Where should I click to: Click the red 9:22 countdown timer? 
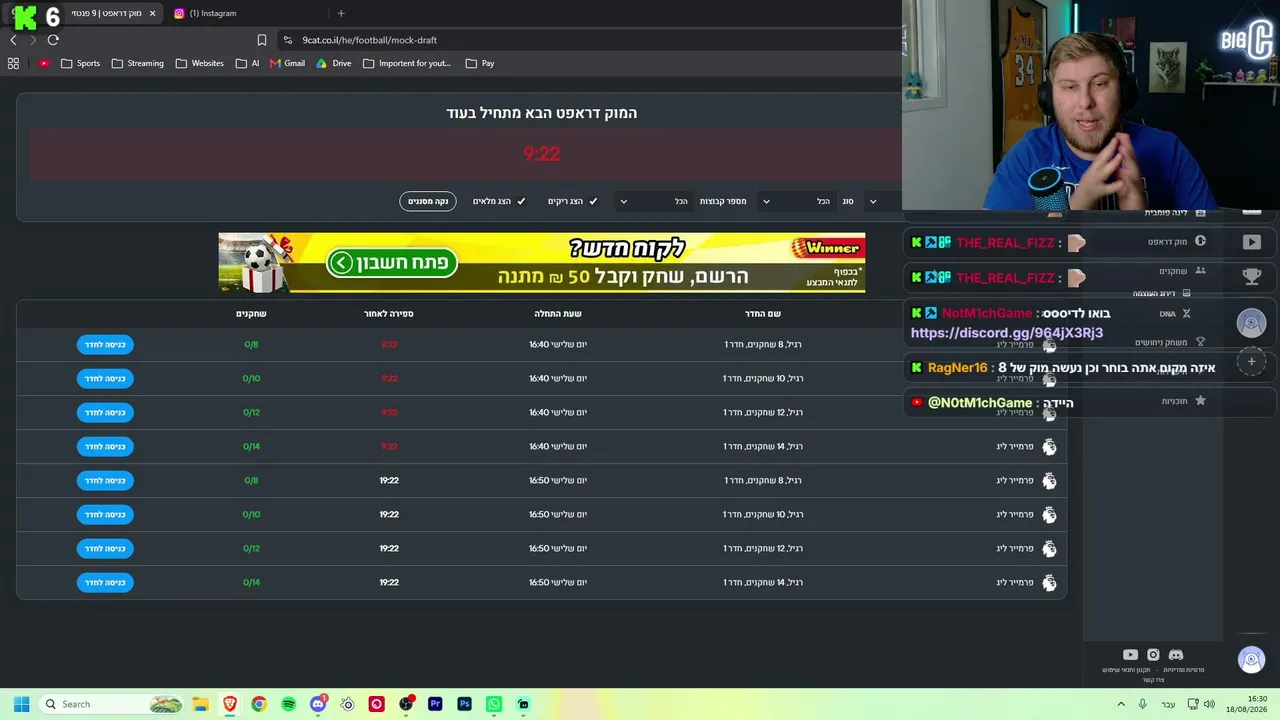(x=542, y=154)
